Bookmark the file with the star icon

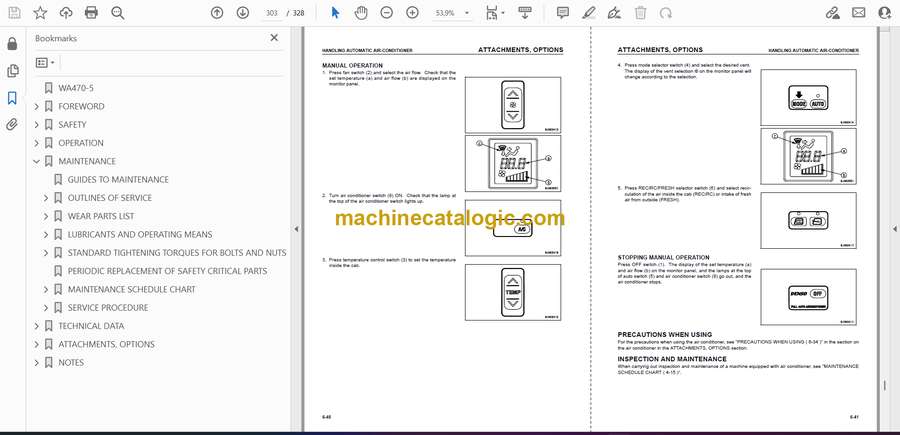(40, 13)
